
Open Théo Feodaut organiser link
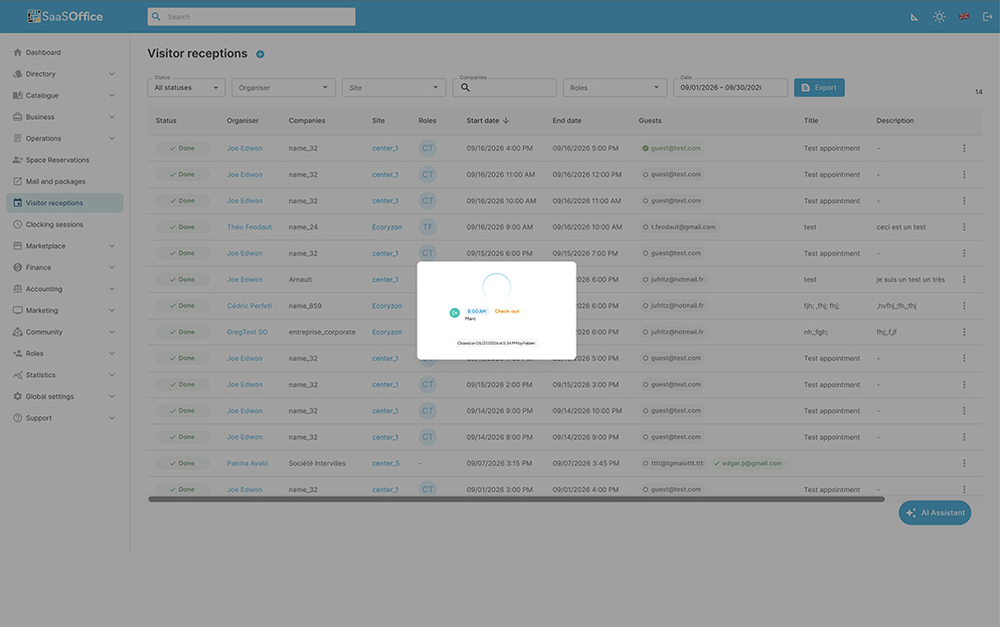pyautogui.click(x=249, y=227)
